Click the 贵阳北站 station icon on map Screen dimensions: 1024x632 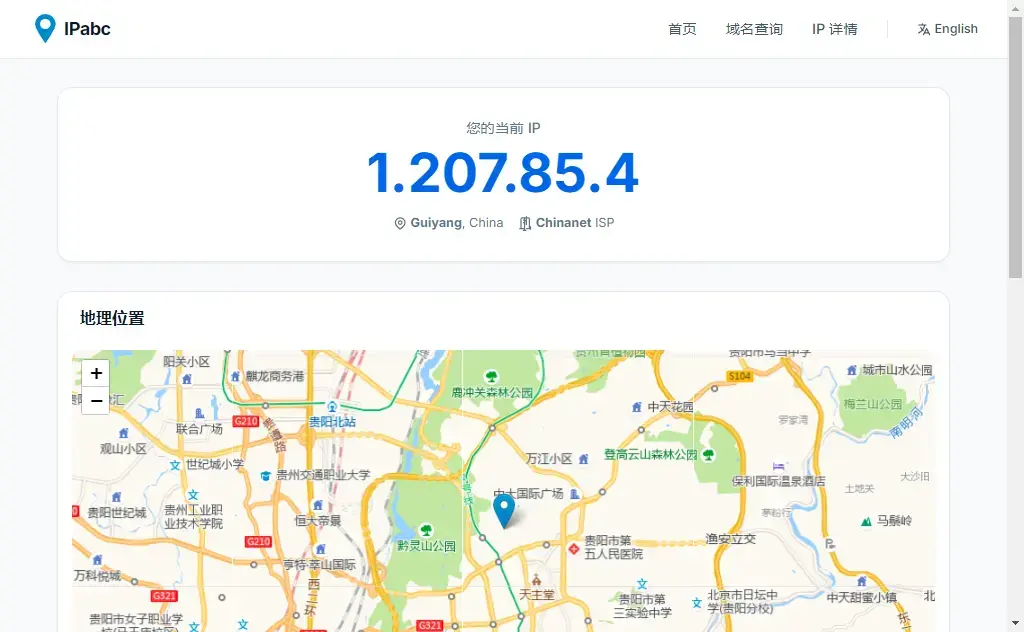coord(332,407)
